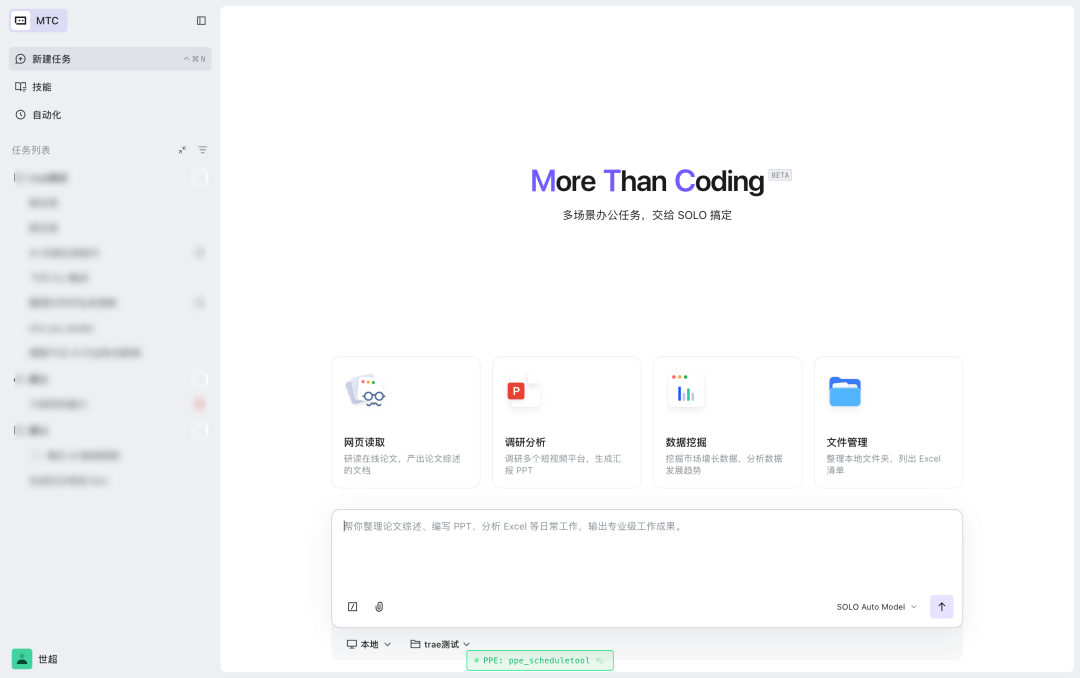The height and width of the screenshot is (678, 1080).
Task: Click the blue folder icon
Action: click(x=845, y=391)
